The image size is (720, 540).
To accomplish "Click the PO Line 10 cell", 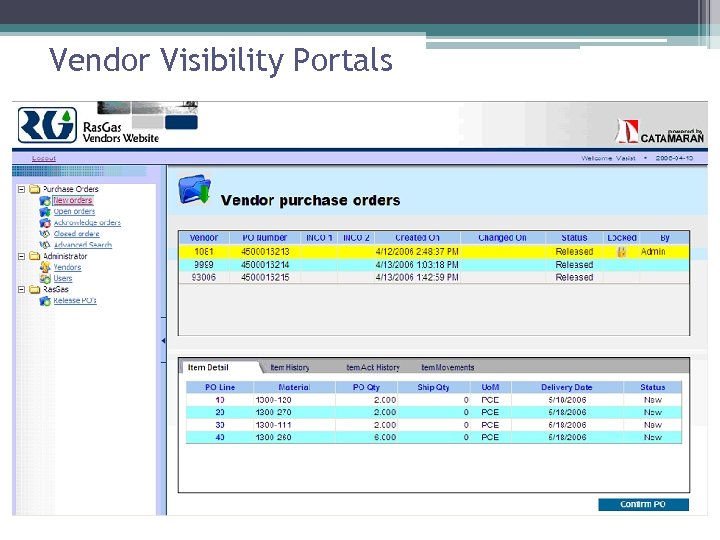I will pos(220,400).
